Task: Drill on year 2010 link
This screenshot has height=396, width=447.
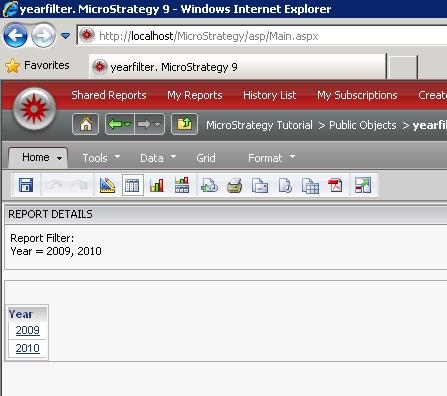Action: click(27, 348)
